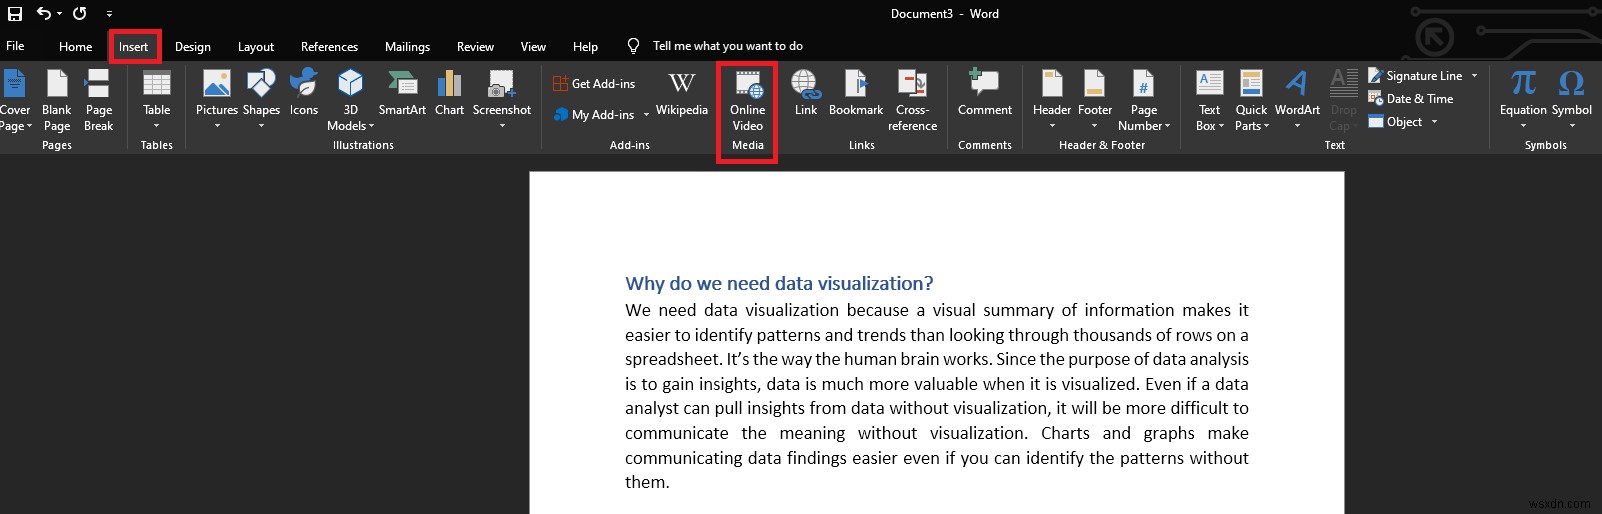
Task: Open the Screenshot dropdown
Action: click(502, 99)
